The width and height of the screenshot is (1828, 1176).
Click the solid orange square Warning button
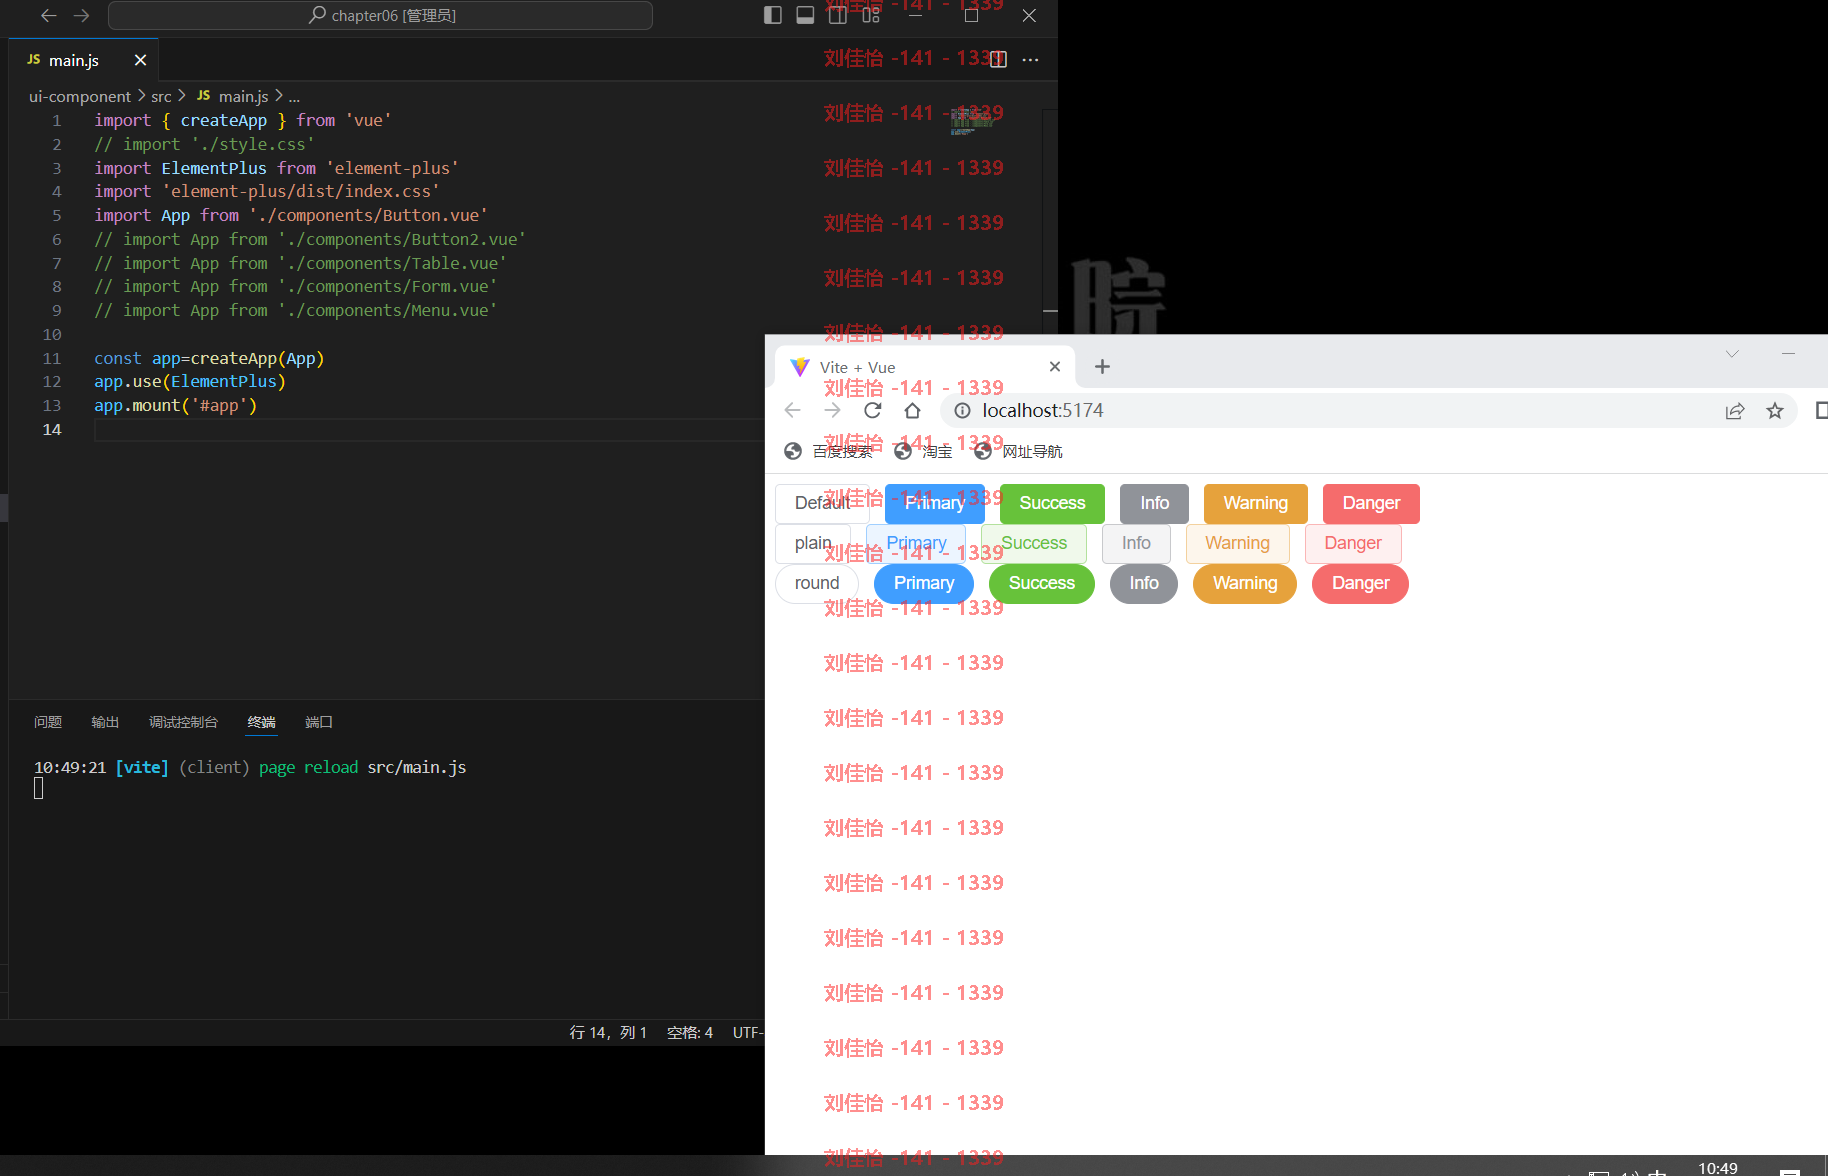1256,503
